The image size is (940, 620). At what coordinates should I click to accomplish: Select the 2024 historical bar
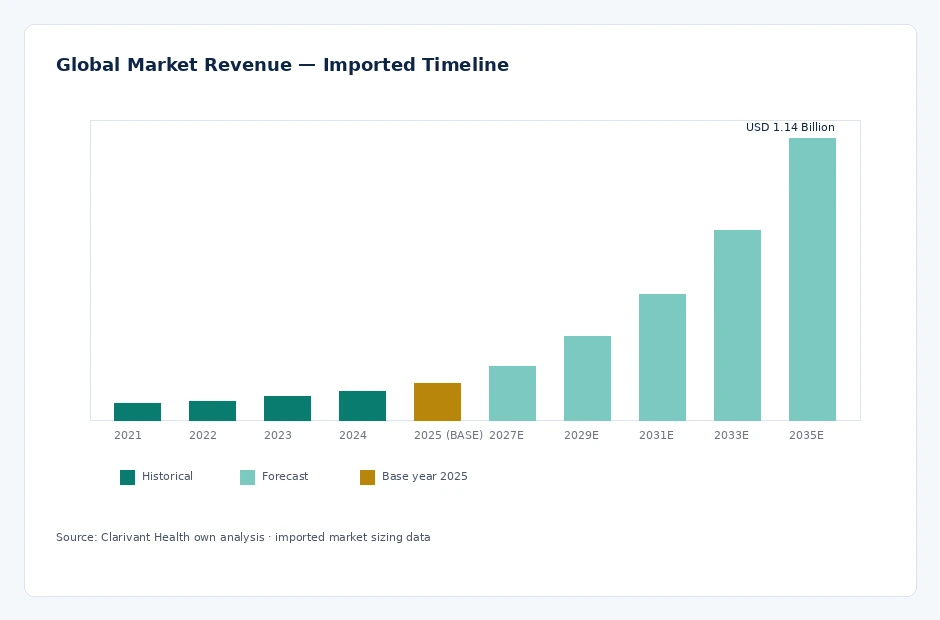(362, 406)
